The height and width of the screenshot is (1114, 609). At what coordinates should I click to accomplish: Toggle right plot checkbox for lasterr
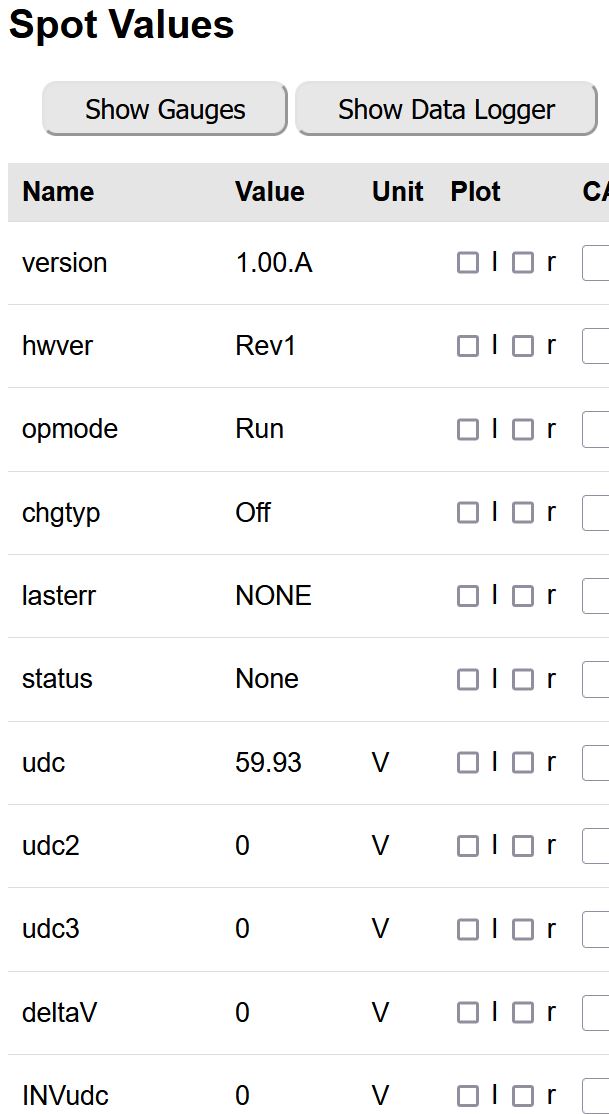coord(523,596)
